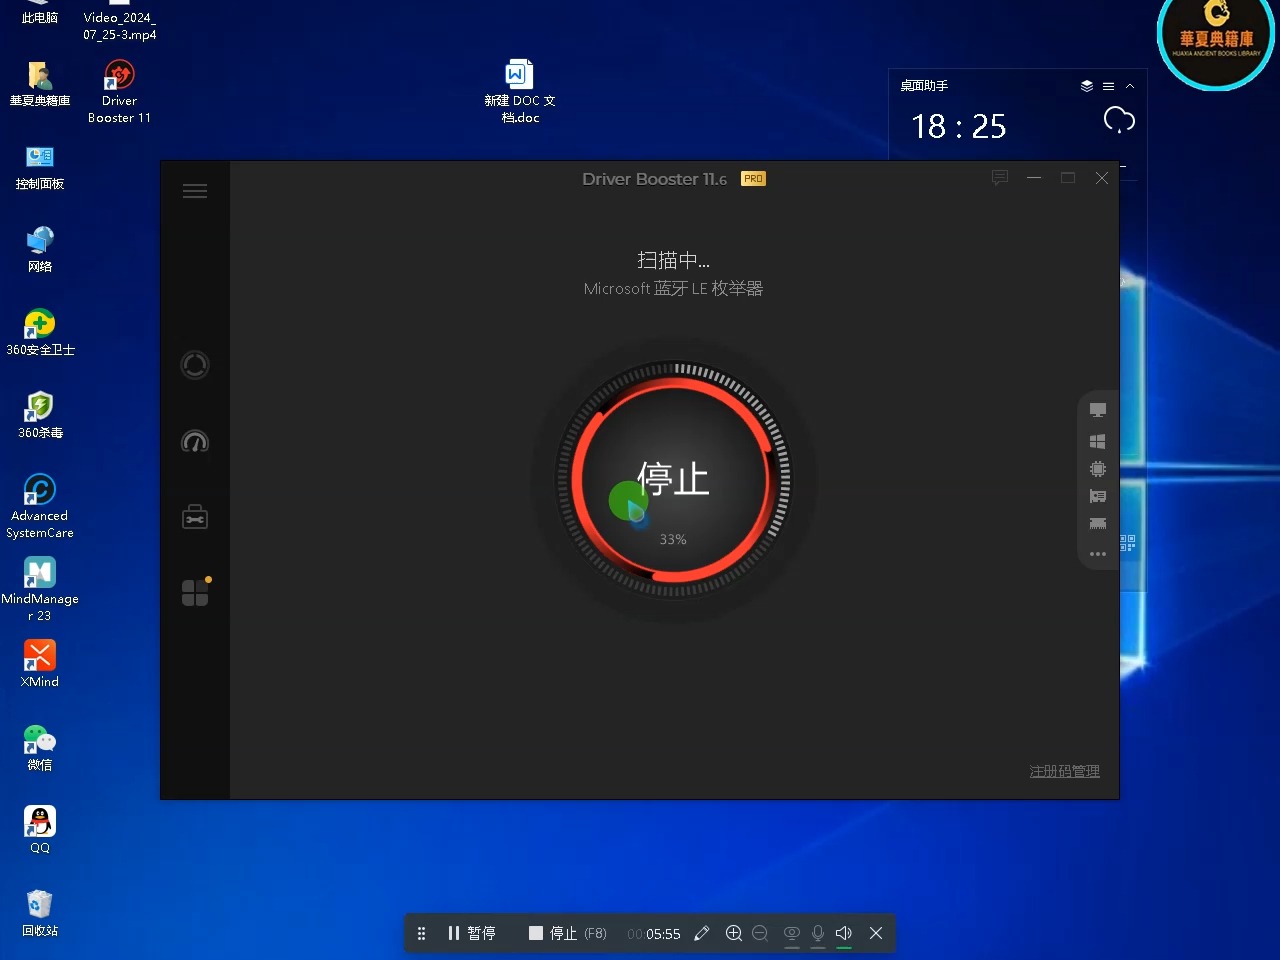Viewport: 1280px width, 960px height.
Task: Toggle system sound speaker in the recorder bar
Action: [844, 934]
